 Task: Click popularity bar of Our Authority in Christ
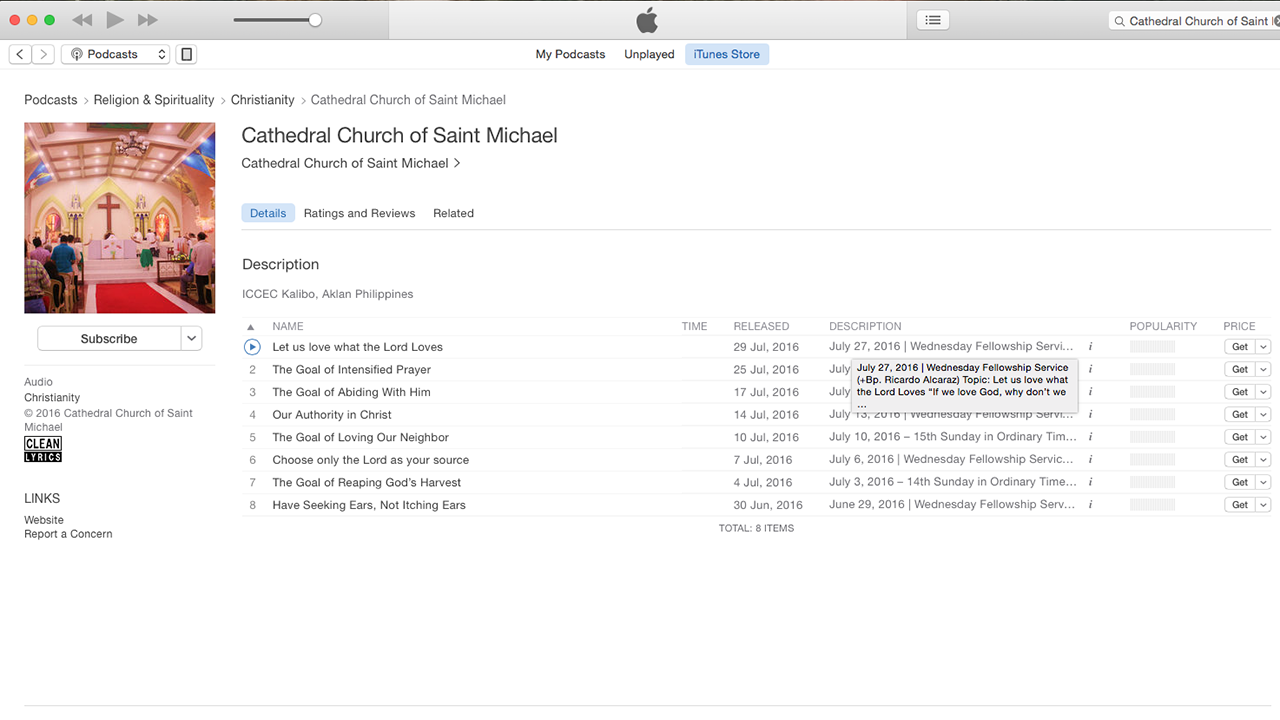pos(1152,415)
